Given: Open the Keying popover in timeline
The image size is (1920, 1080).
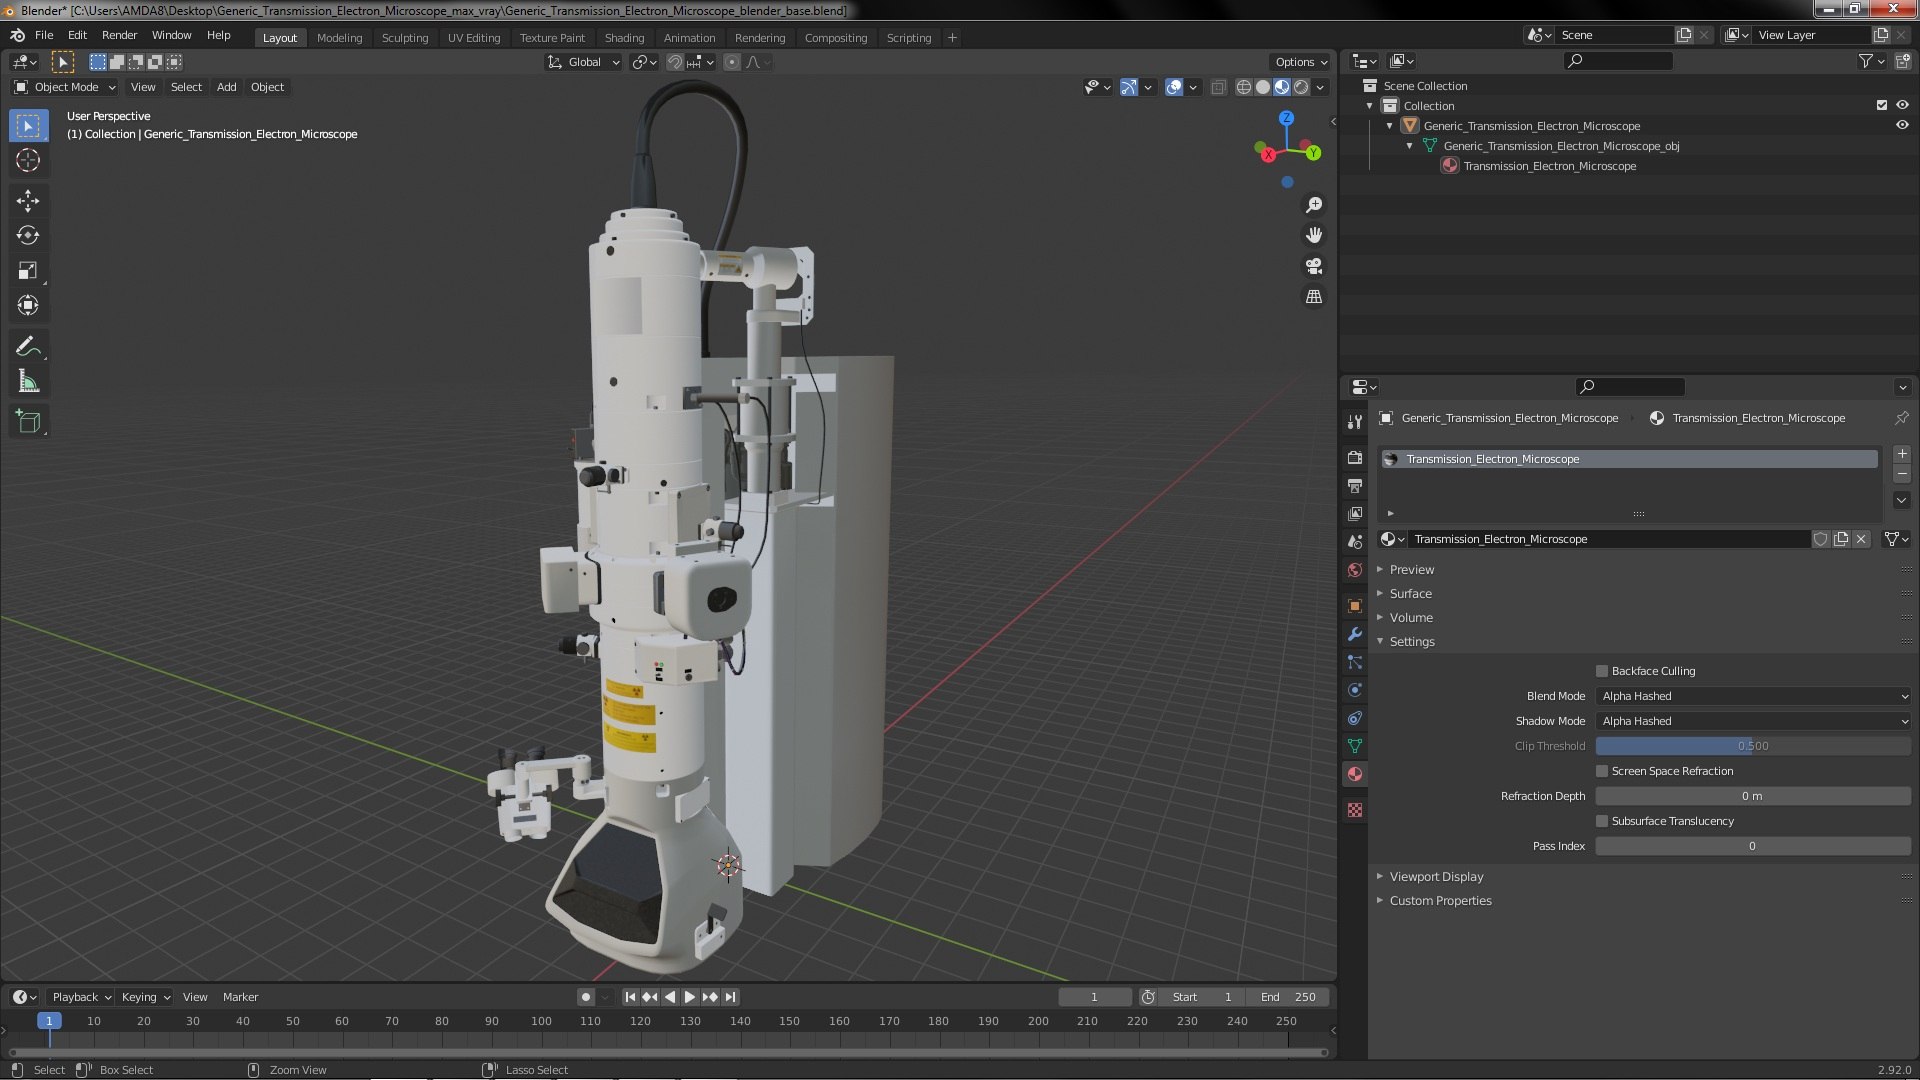Looking at the screenshot, I should click(x=145, y=997).
